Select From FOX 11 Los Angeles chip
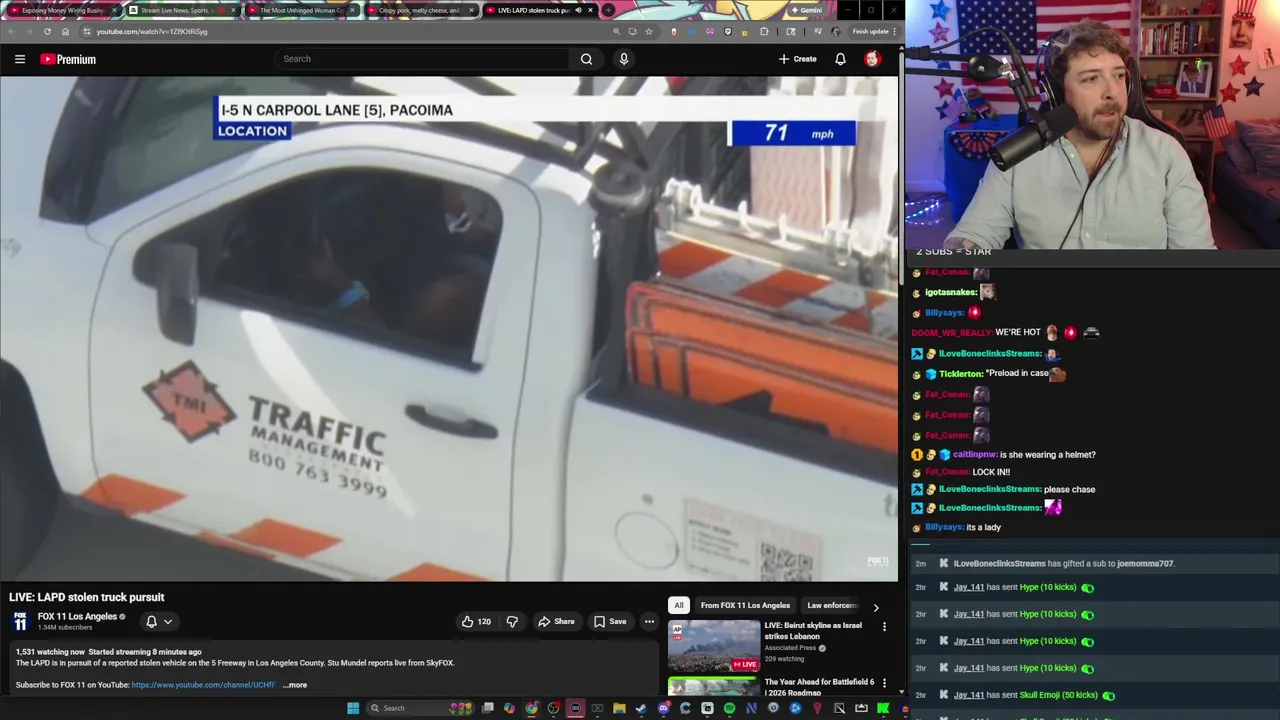 click(745, 605)
